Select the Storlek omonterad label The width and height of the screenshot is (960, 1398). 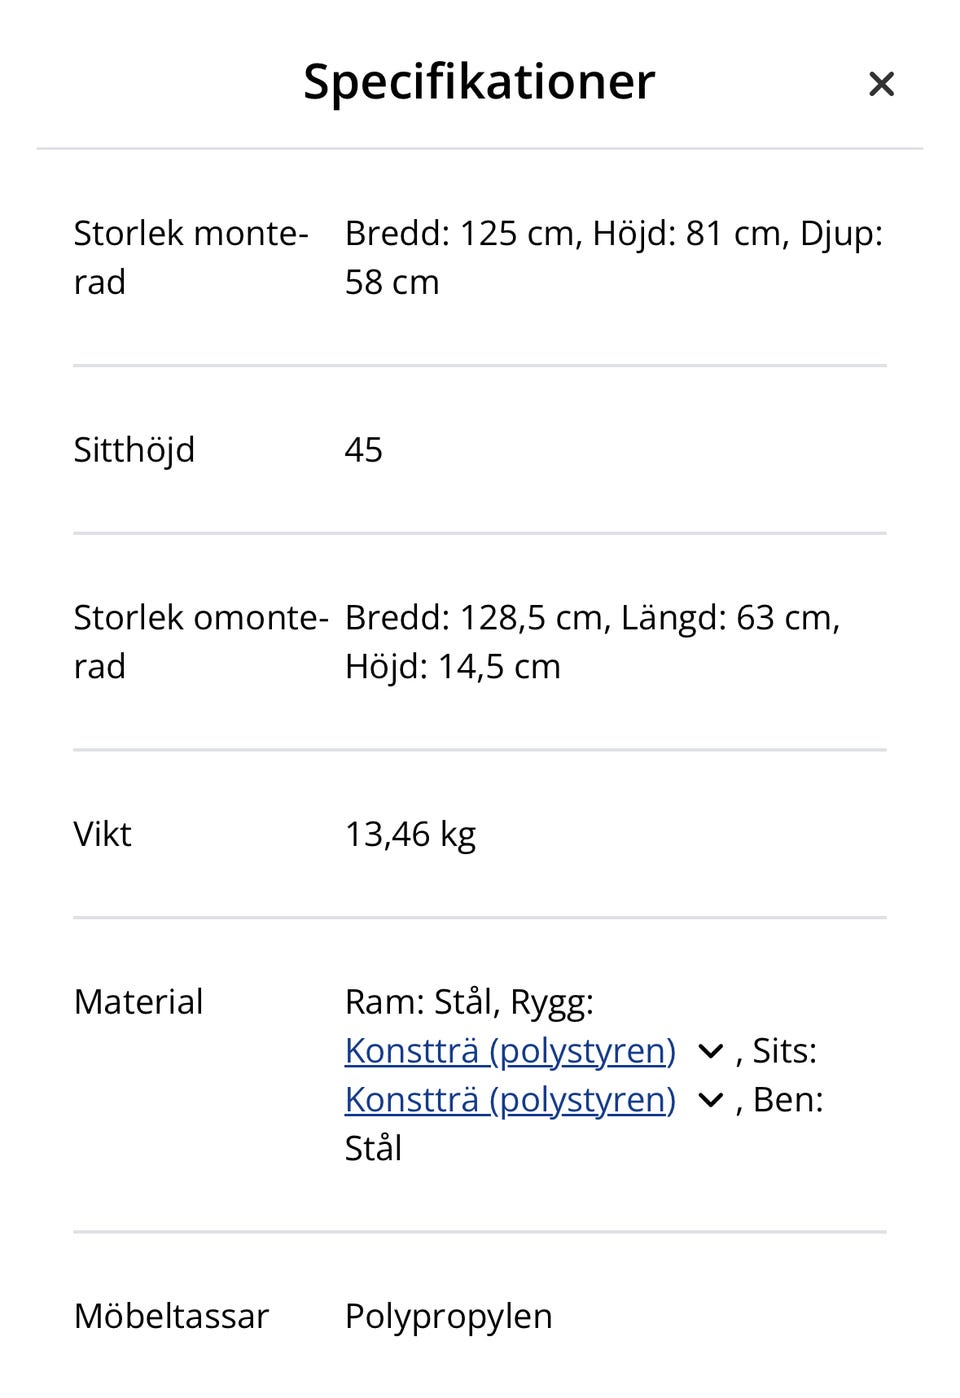point(200,641)
